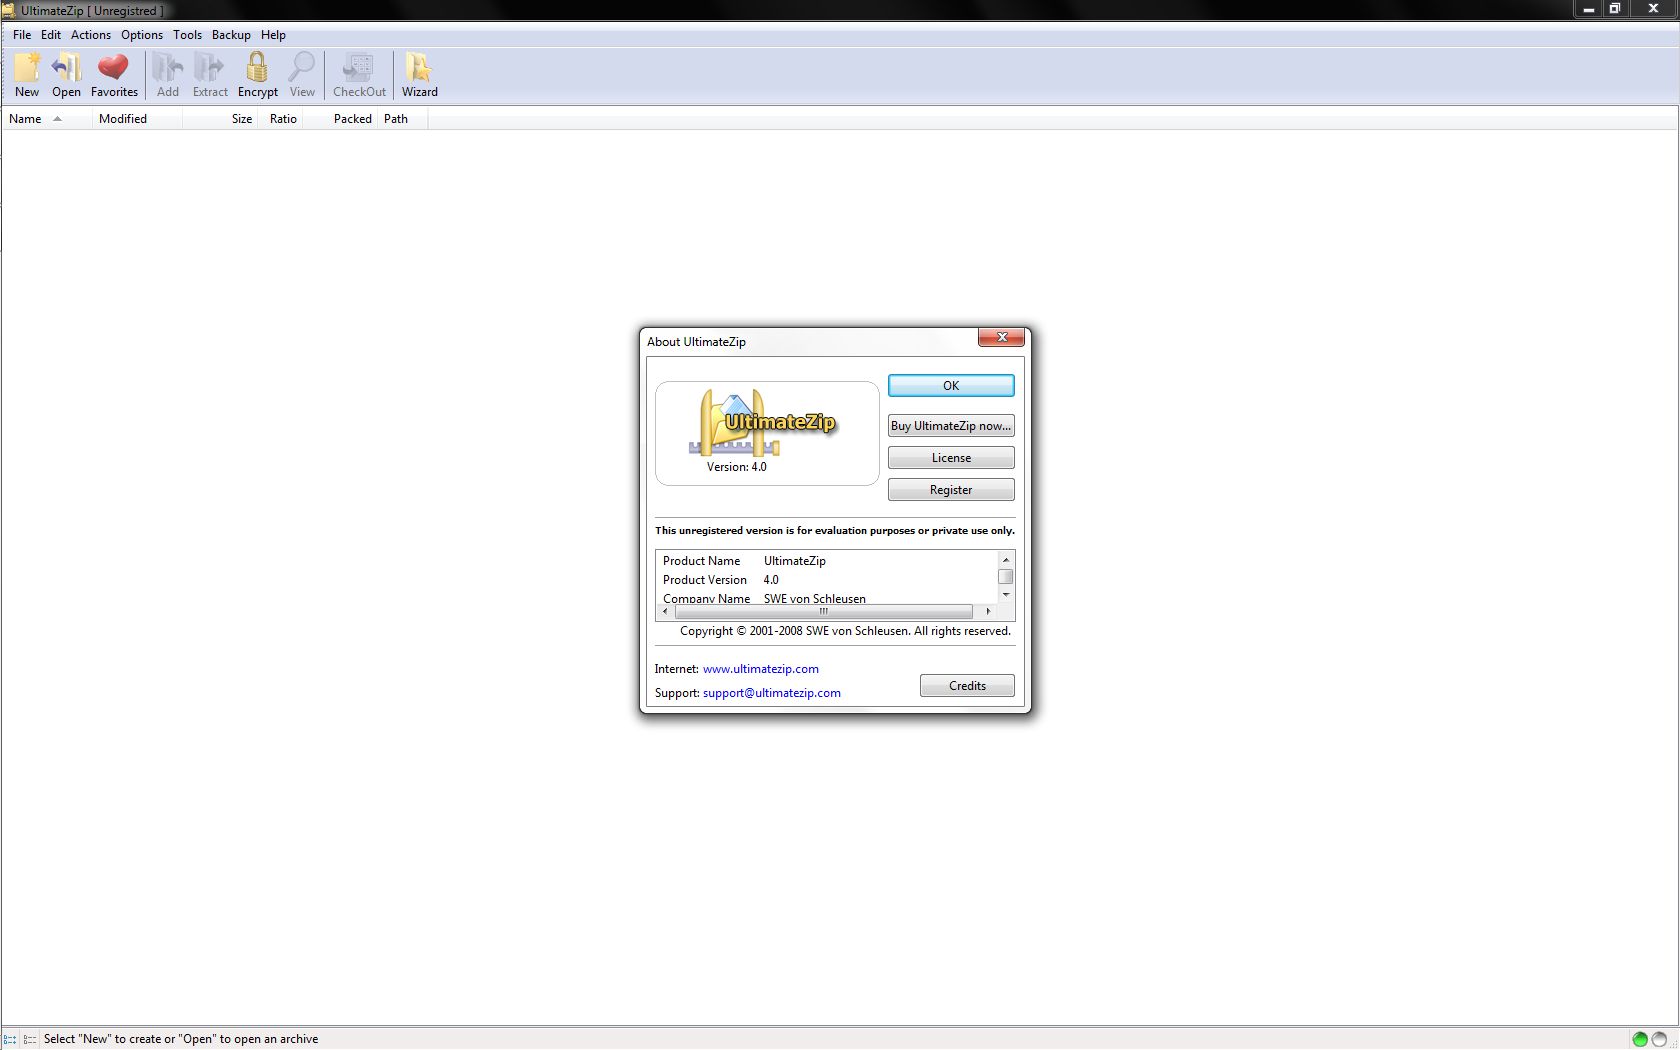Open the Options menu
The image size is (1680, 1050).
(x=142, y=34)
